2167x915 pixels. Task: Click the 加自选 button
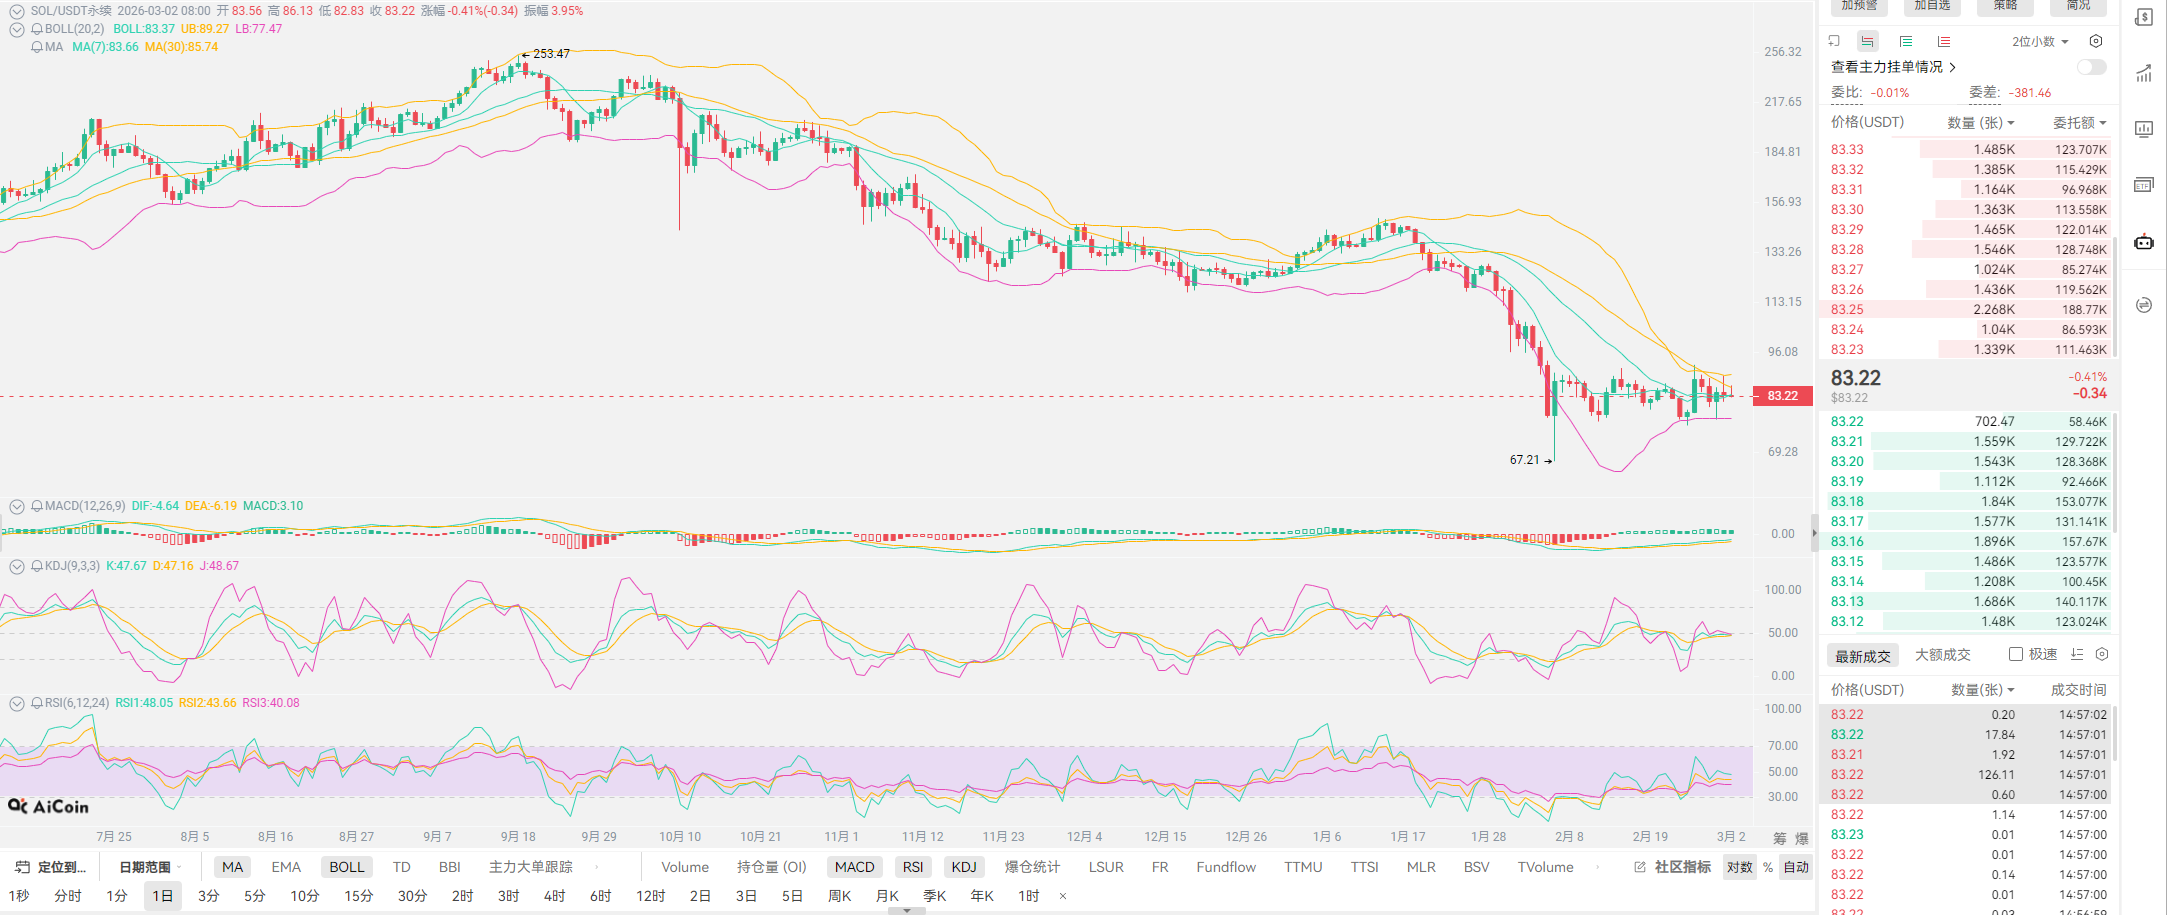tap(1932, 6)
